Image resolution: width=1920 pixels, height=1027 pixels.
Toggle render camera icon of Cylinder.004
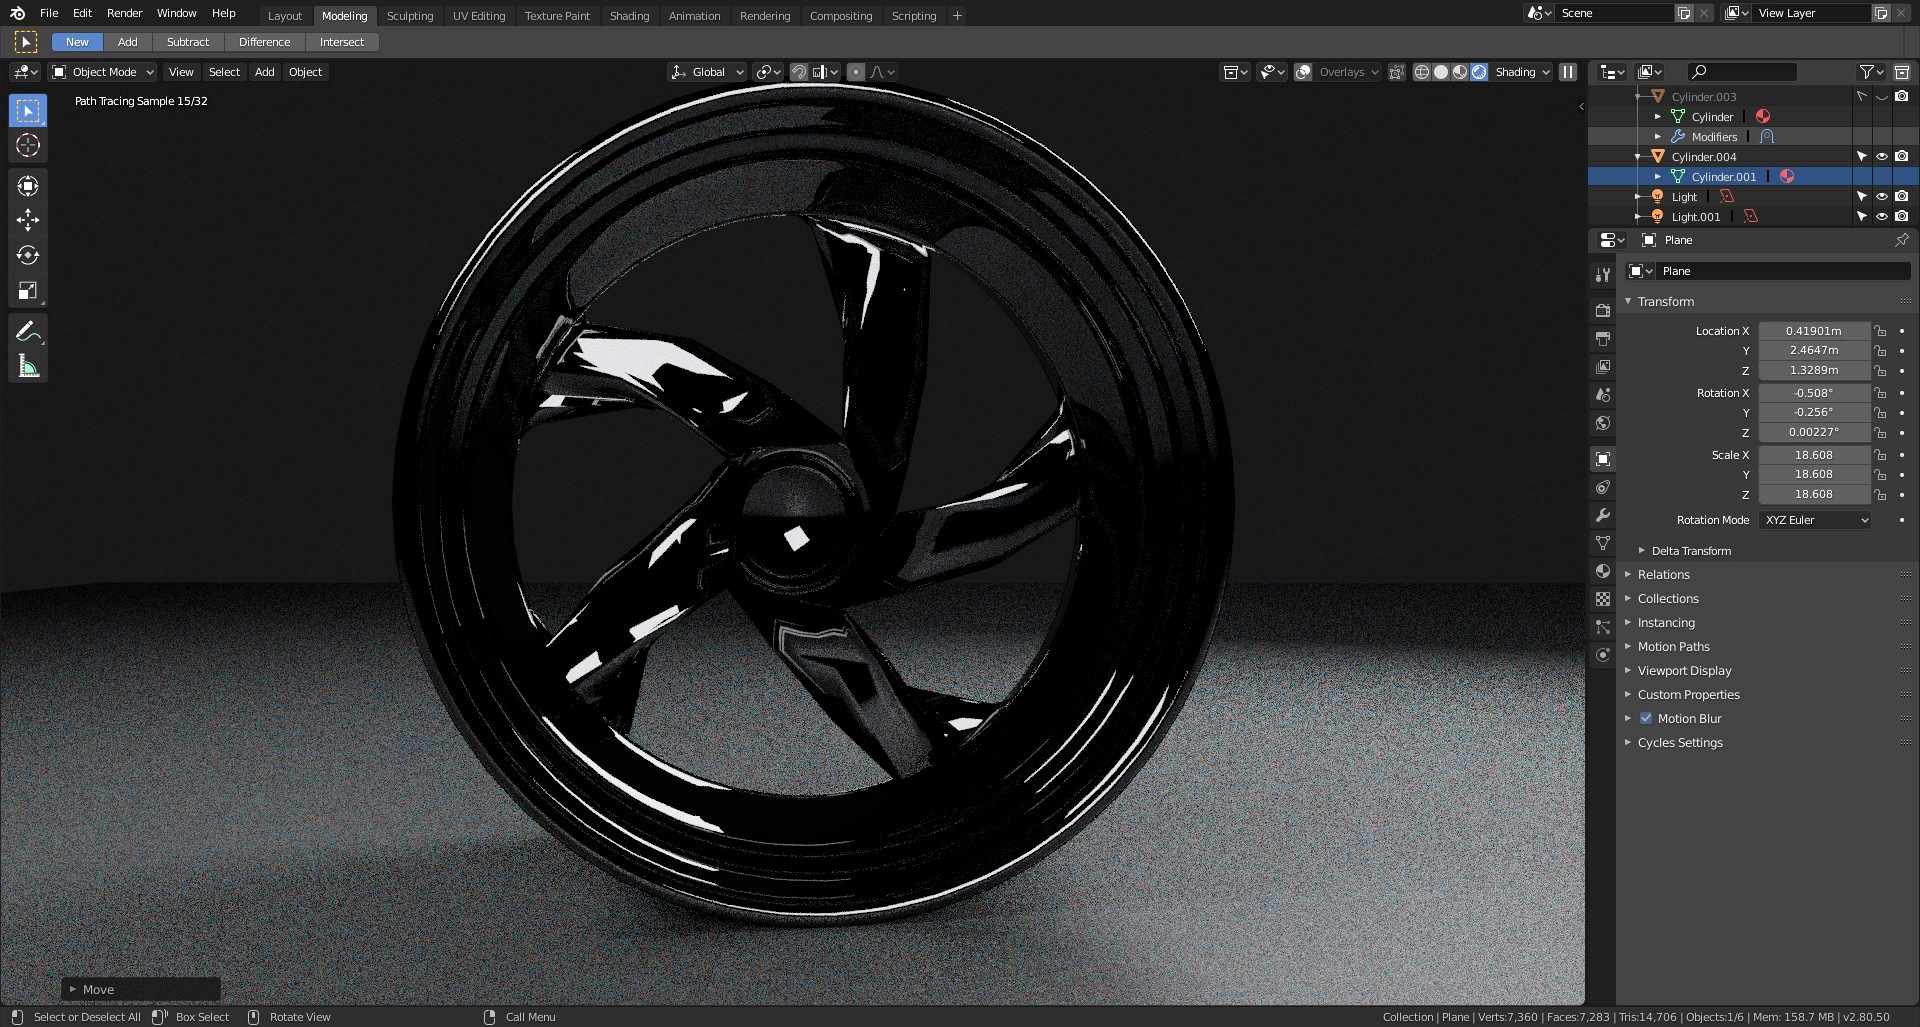tap(1901, 157)
